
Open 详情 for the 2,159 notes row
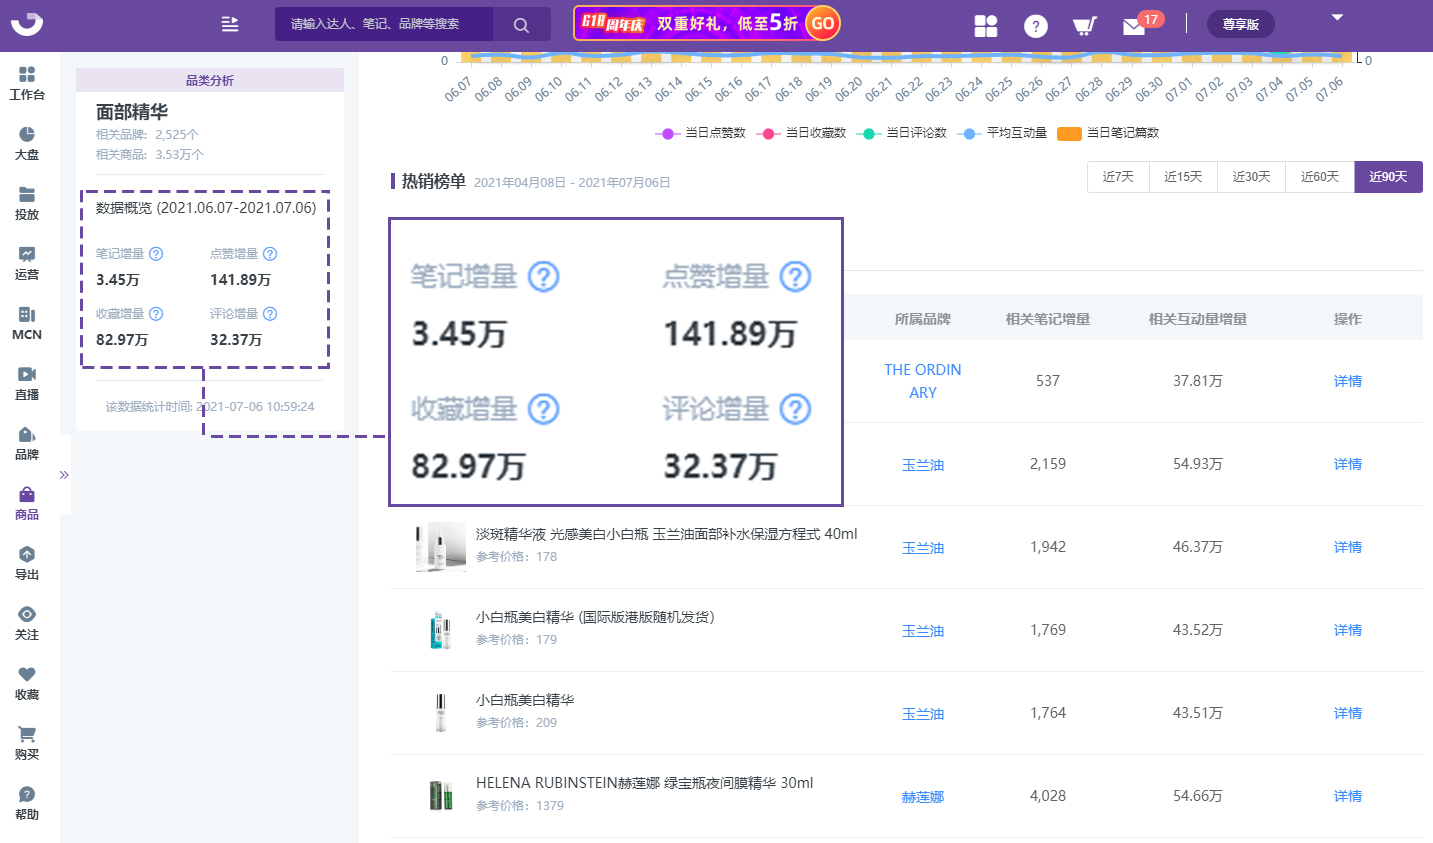pos(1348,464)
